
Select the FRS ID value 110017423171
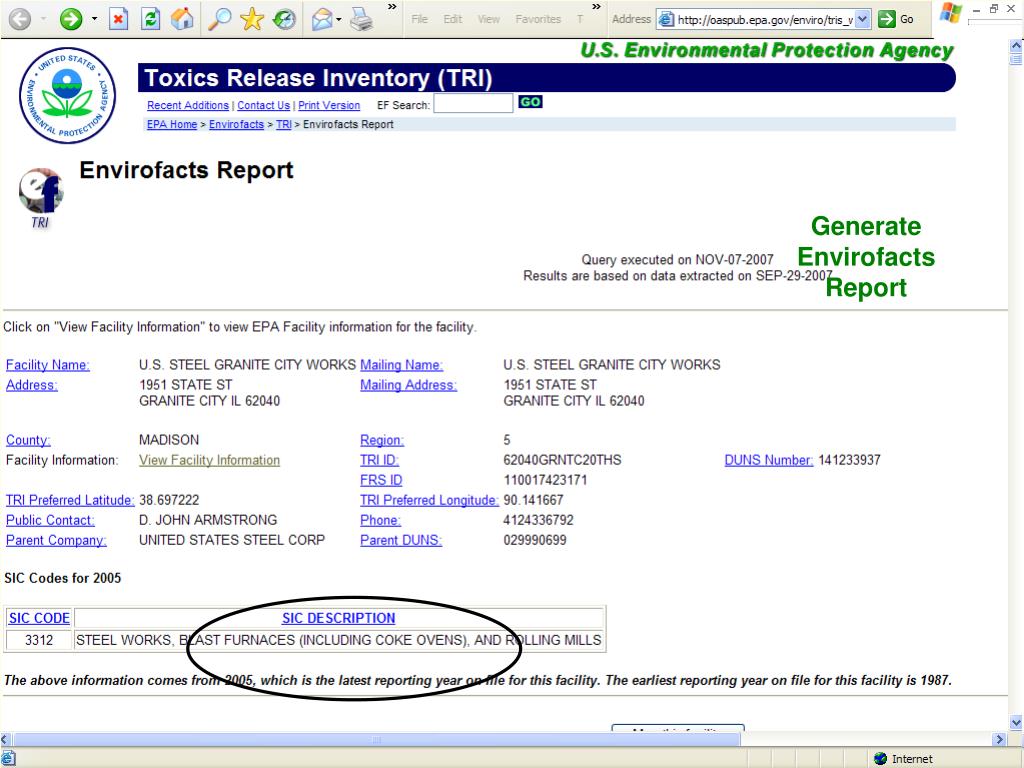click(x=545, y=481)
